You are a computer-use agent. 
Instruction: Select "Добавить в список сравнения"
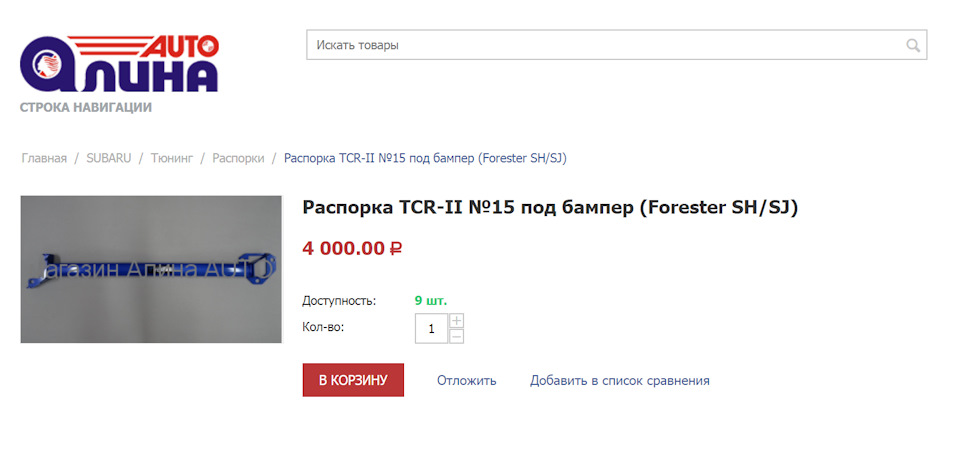coord(619,380)
